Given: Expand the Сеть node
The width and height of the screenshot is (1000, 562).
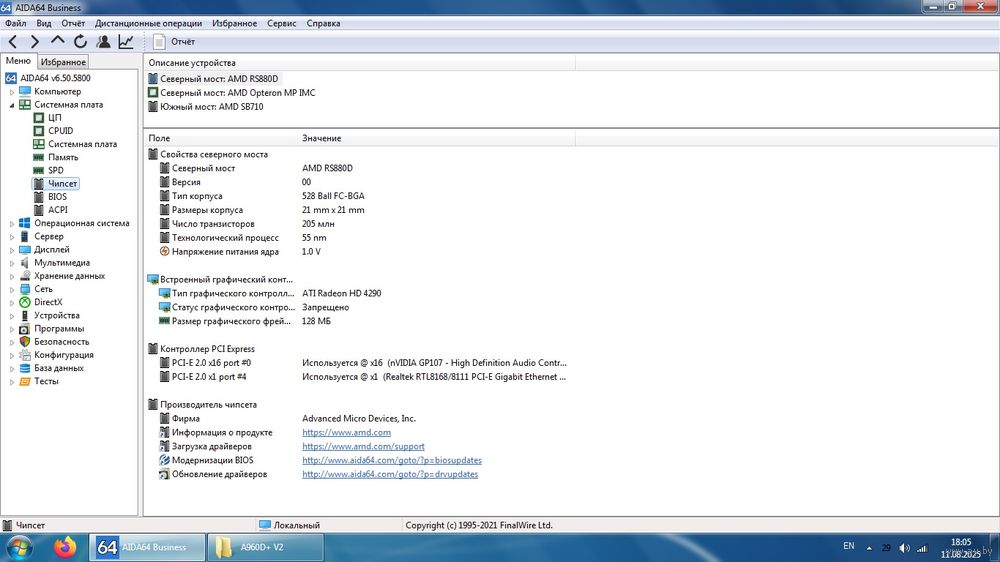Looking at the screenshot, I should 11,289.
